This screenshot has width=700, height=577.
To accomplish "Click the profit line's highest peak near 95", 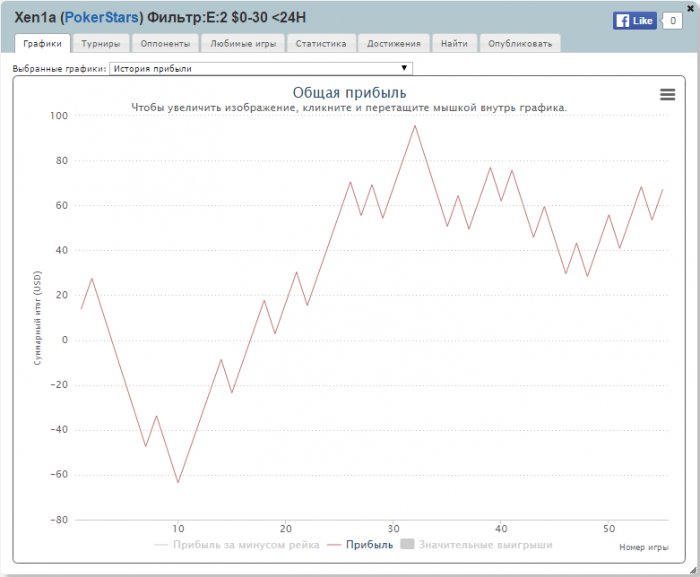I will [415, 126].
